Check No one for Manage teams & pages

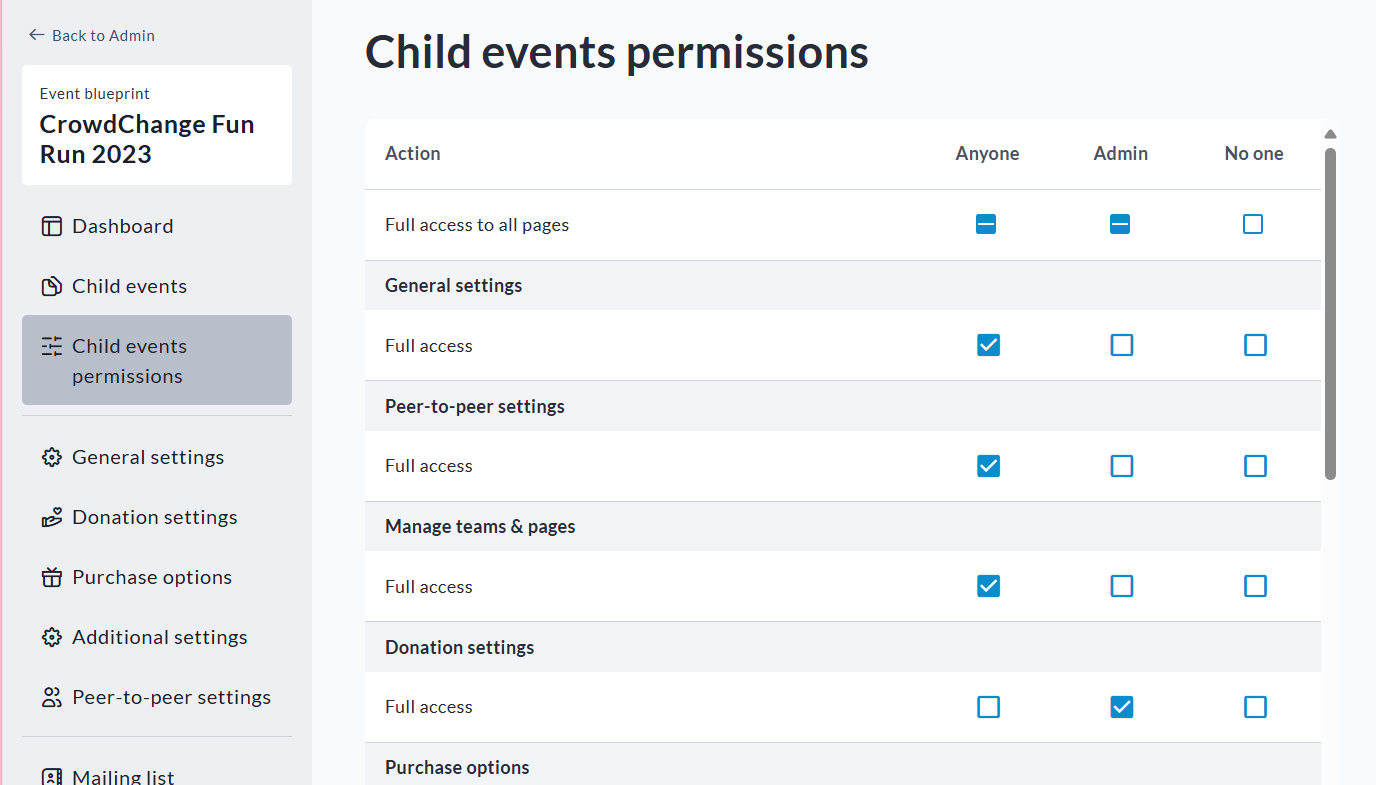(1255, 586)
